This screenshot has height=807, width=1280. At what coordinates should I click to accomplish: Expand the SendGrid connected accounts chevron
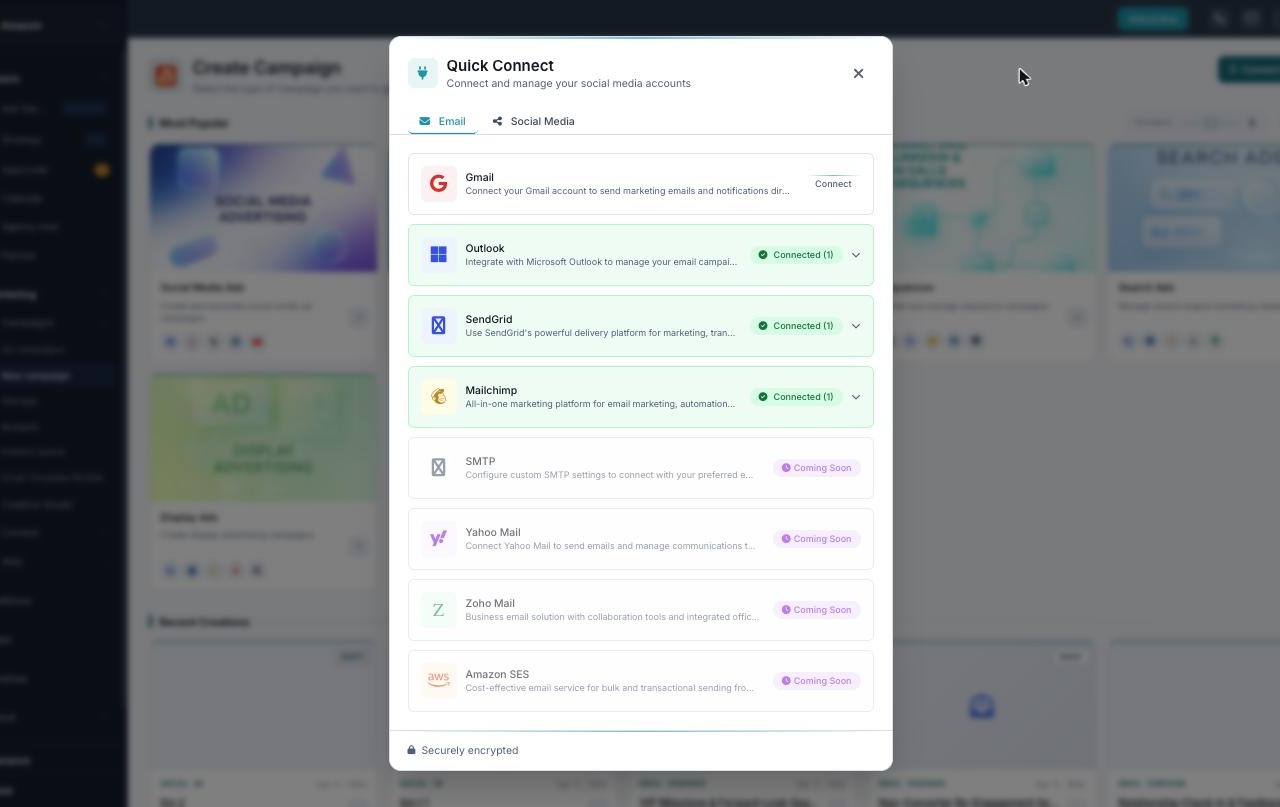[856, 326]
